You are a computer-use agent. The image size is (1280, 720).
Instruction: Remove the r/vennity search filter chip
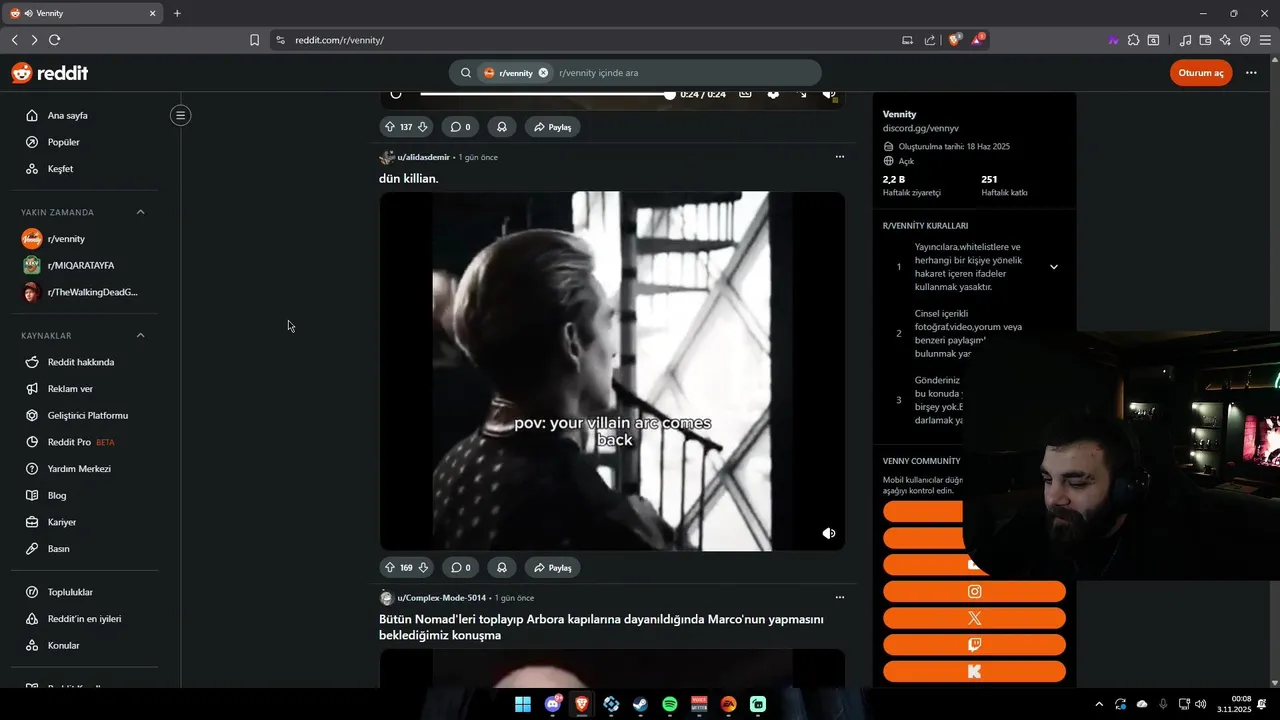coord(543,73)
